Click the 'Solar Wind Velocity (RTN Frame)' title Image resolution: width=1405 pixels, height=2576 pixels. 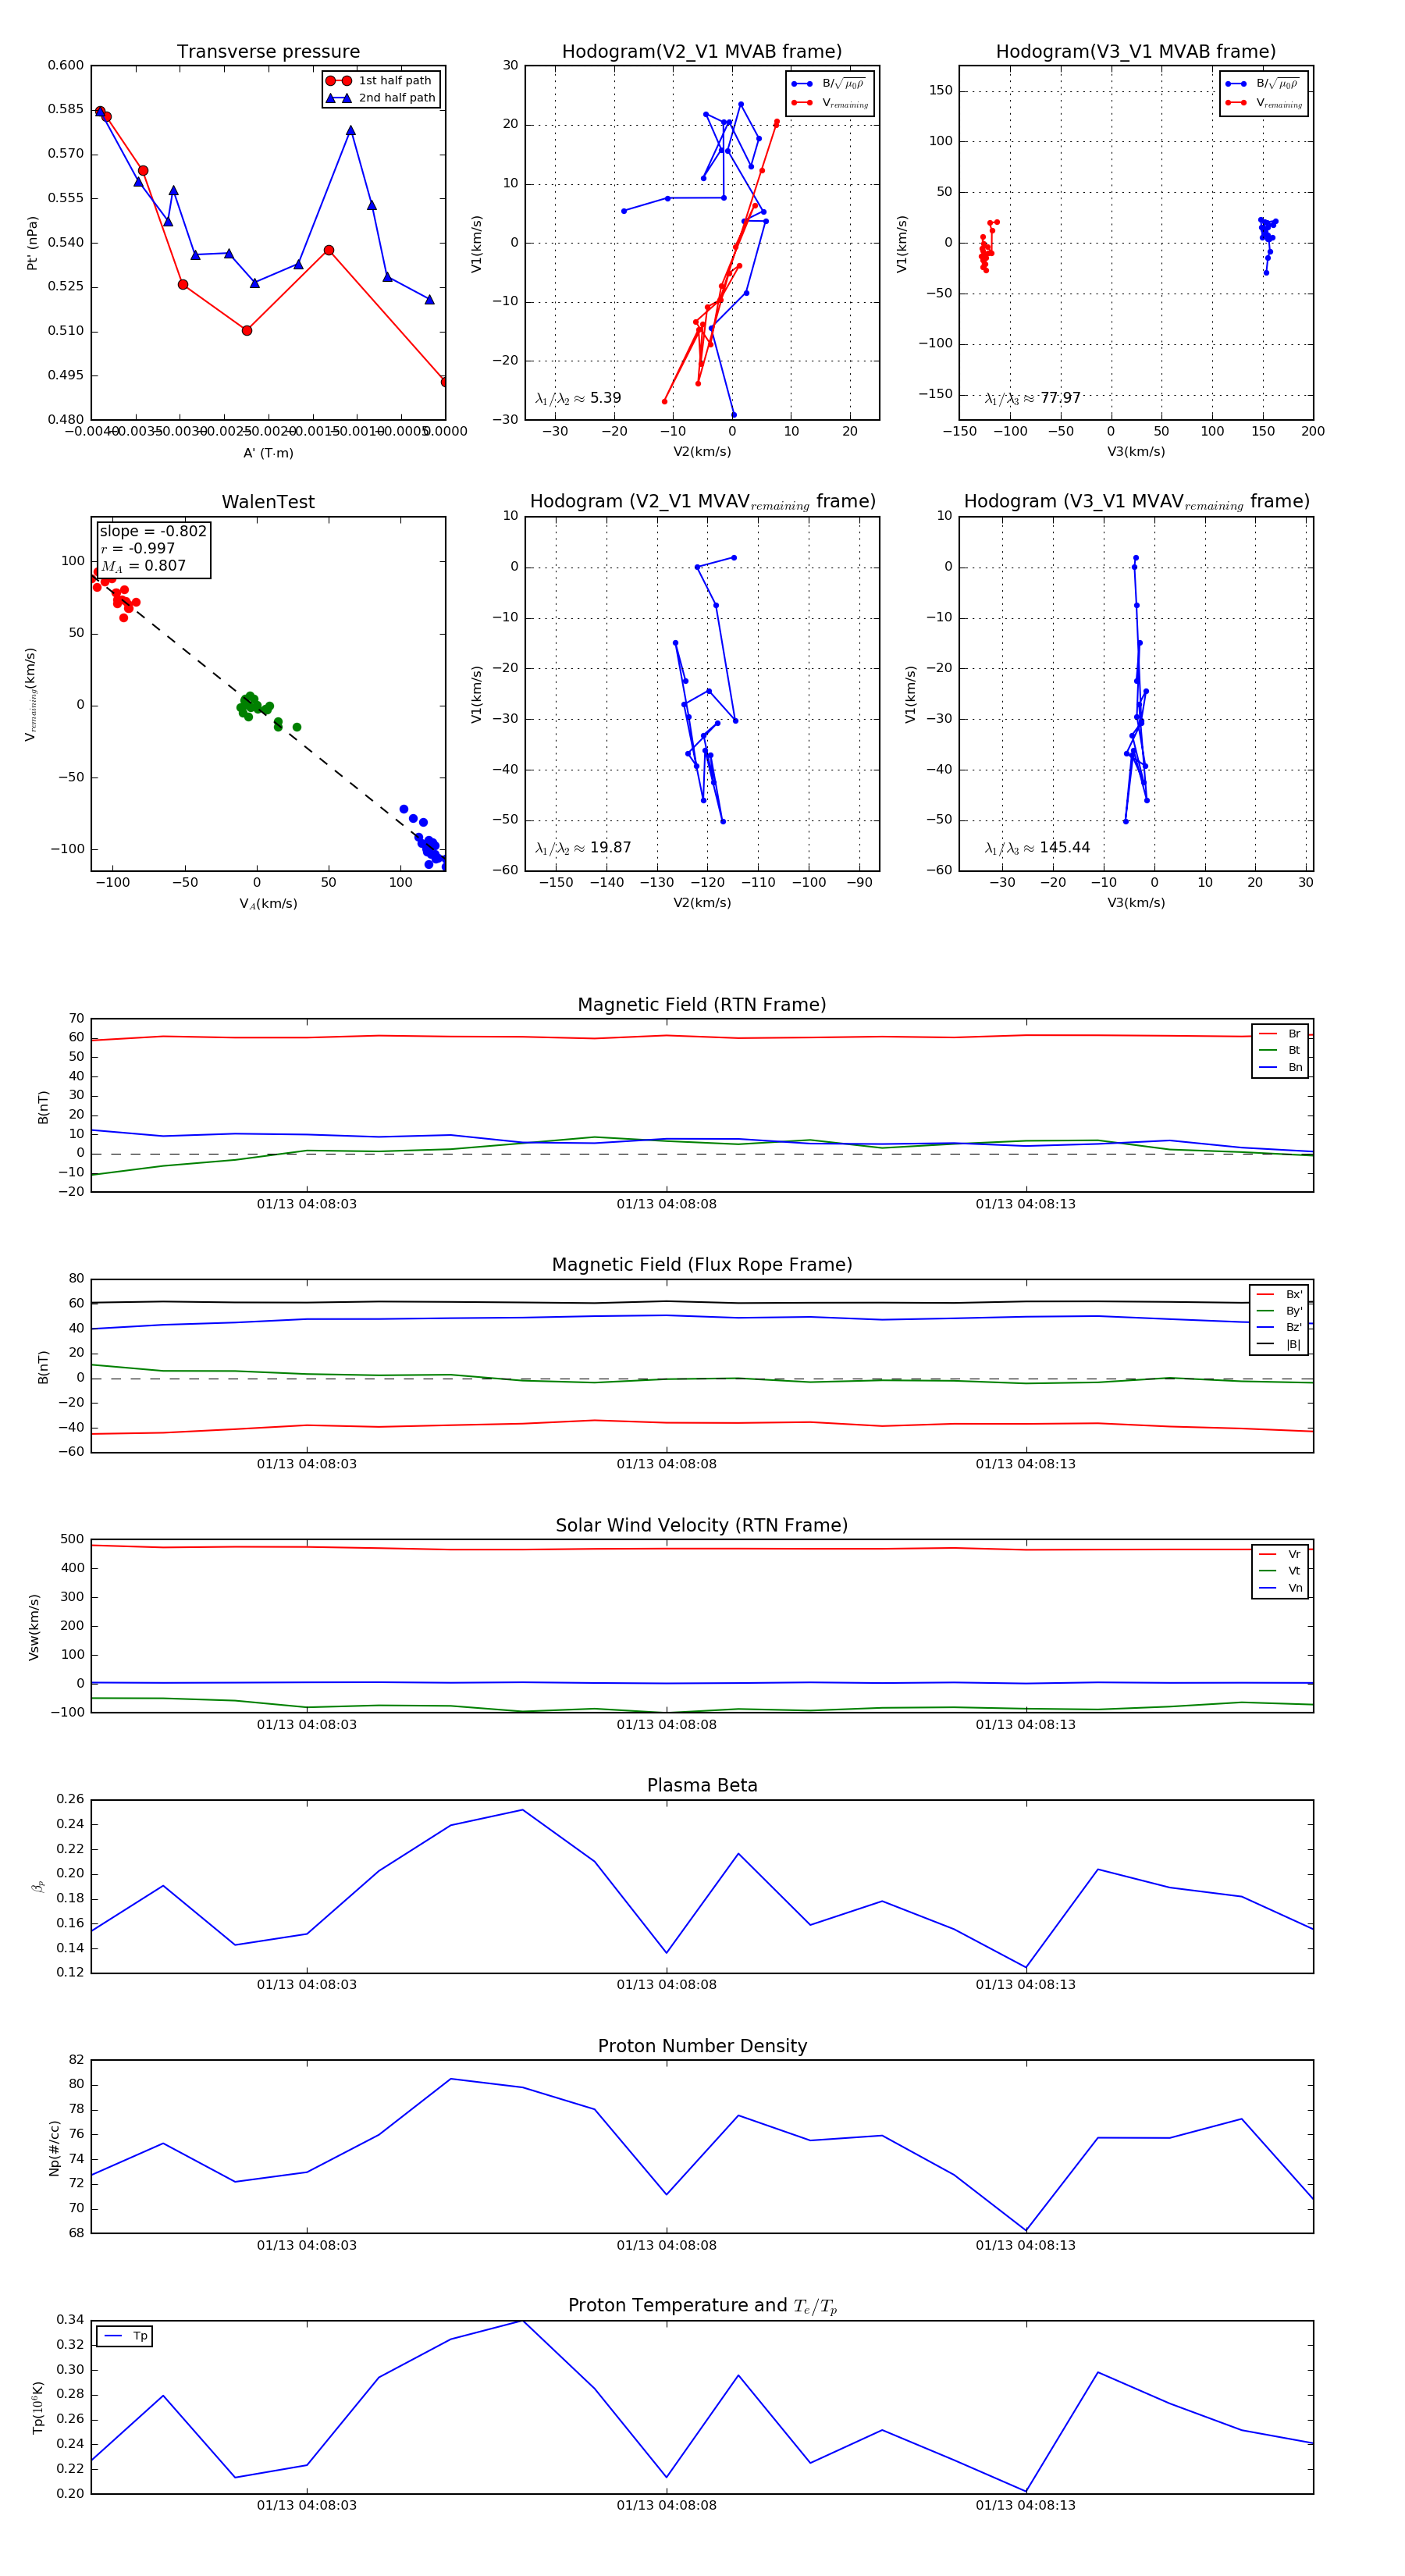[x=702, y=1526]
